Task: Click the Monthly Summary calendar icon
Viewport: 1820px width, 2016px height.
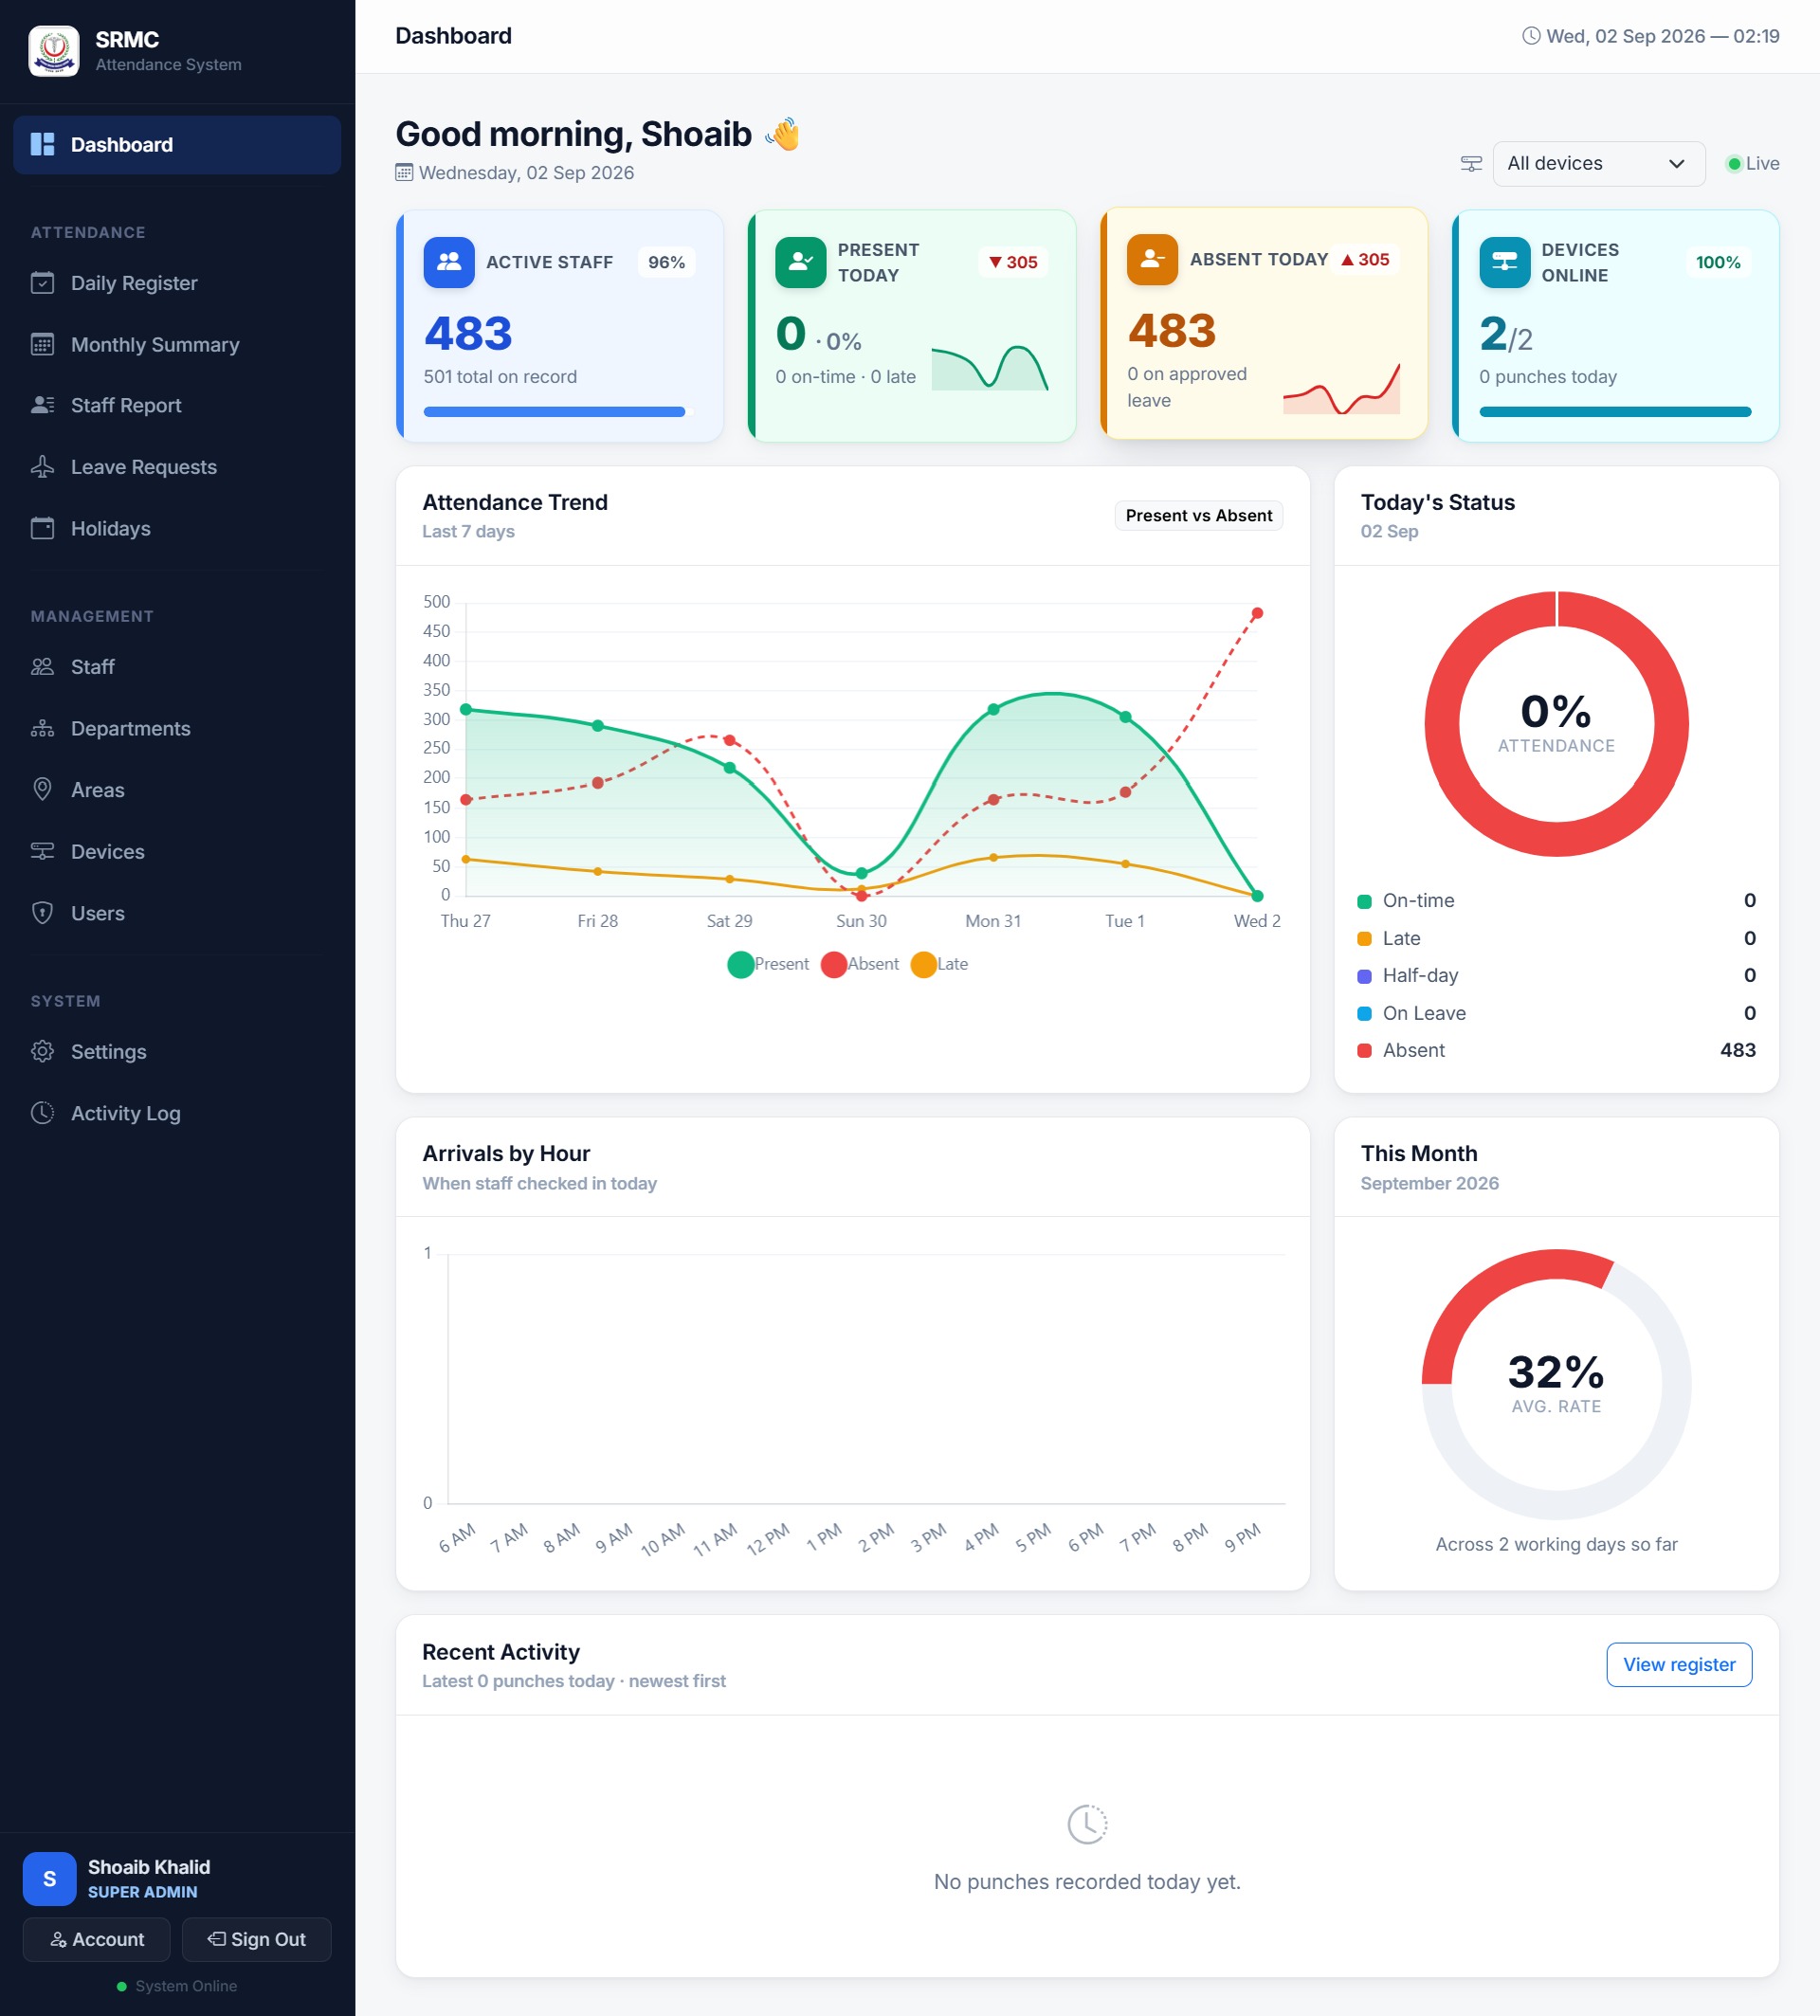Action: coord(43,345)
